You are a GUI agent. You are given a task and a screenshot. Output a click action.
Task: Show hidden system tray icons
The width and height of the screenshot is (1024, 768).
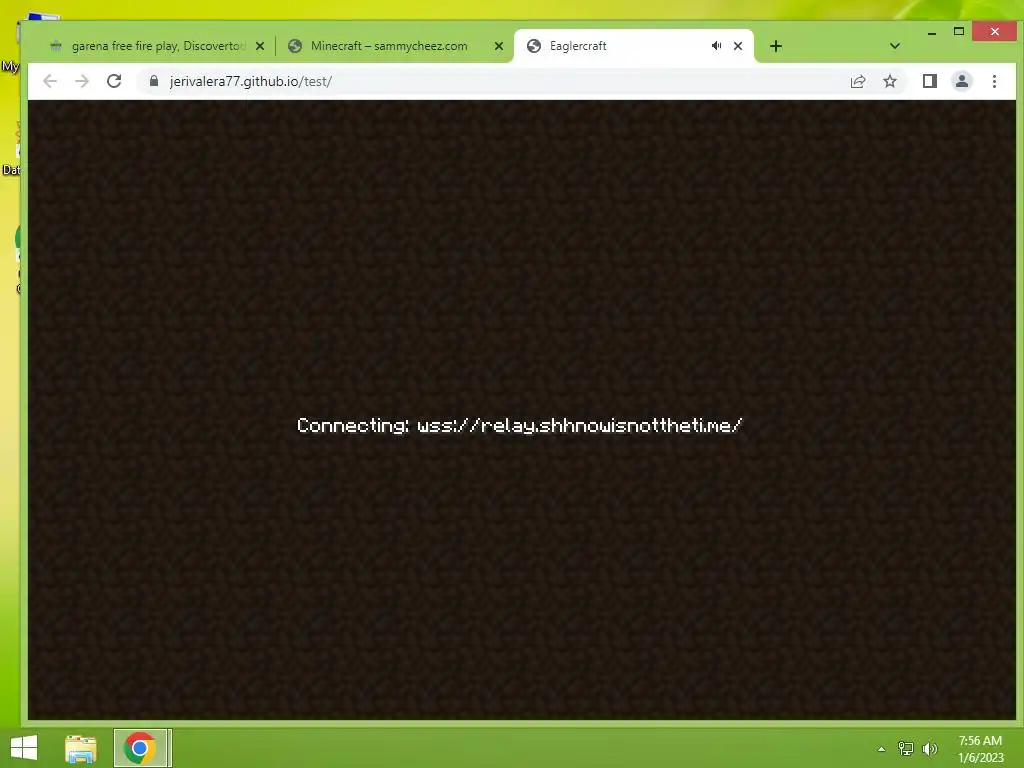(x=881, y=749)
